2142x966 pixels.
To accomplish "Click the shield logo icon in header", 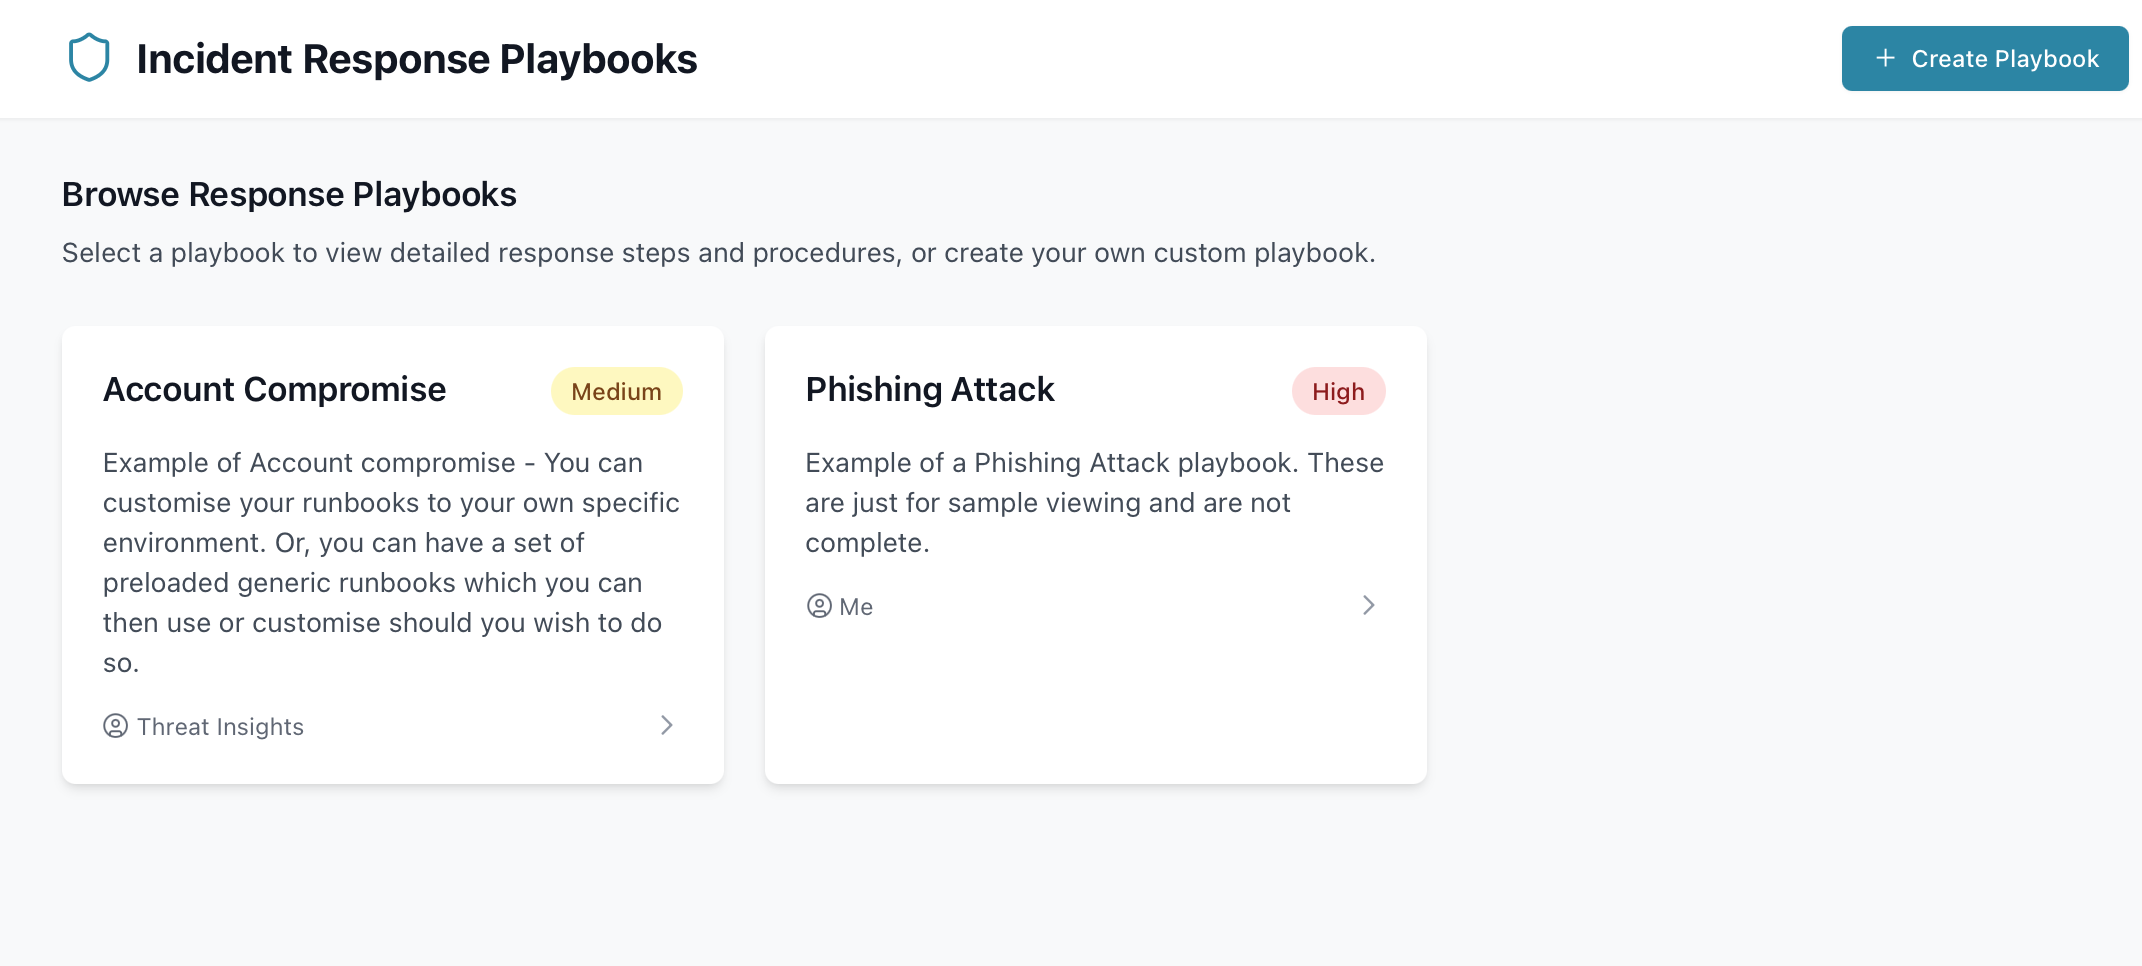I will 89,58.
